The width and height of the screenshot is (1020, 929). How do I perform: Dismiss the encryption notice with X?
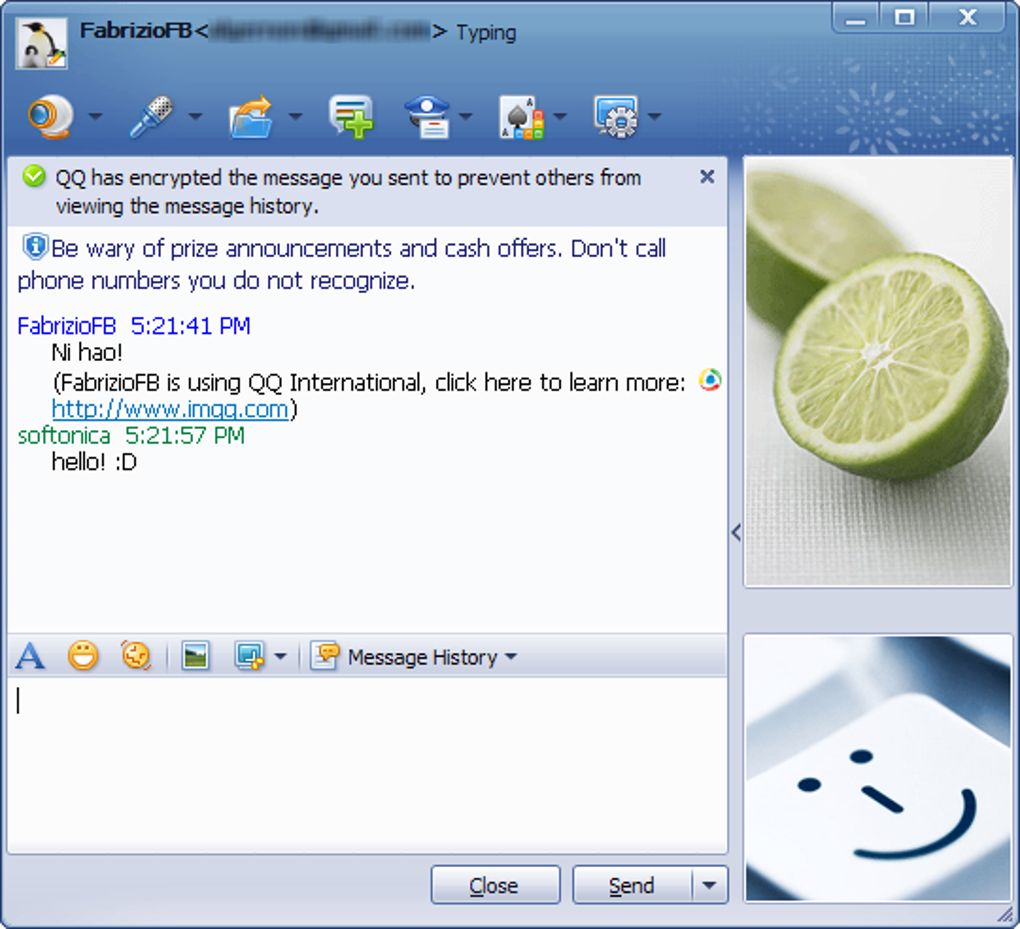click(x=707, y=176)
